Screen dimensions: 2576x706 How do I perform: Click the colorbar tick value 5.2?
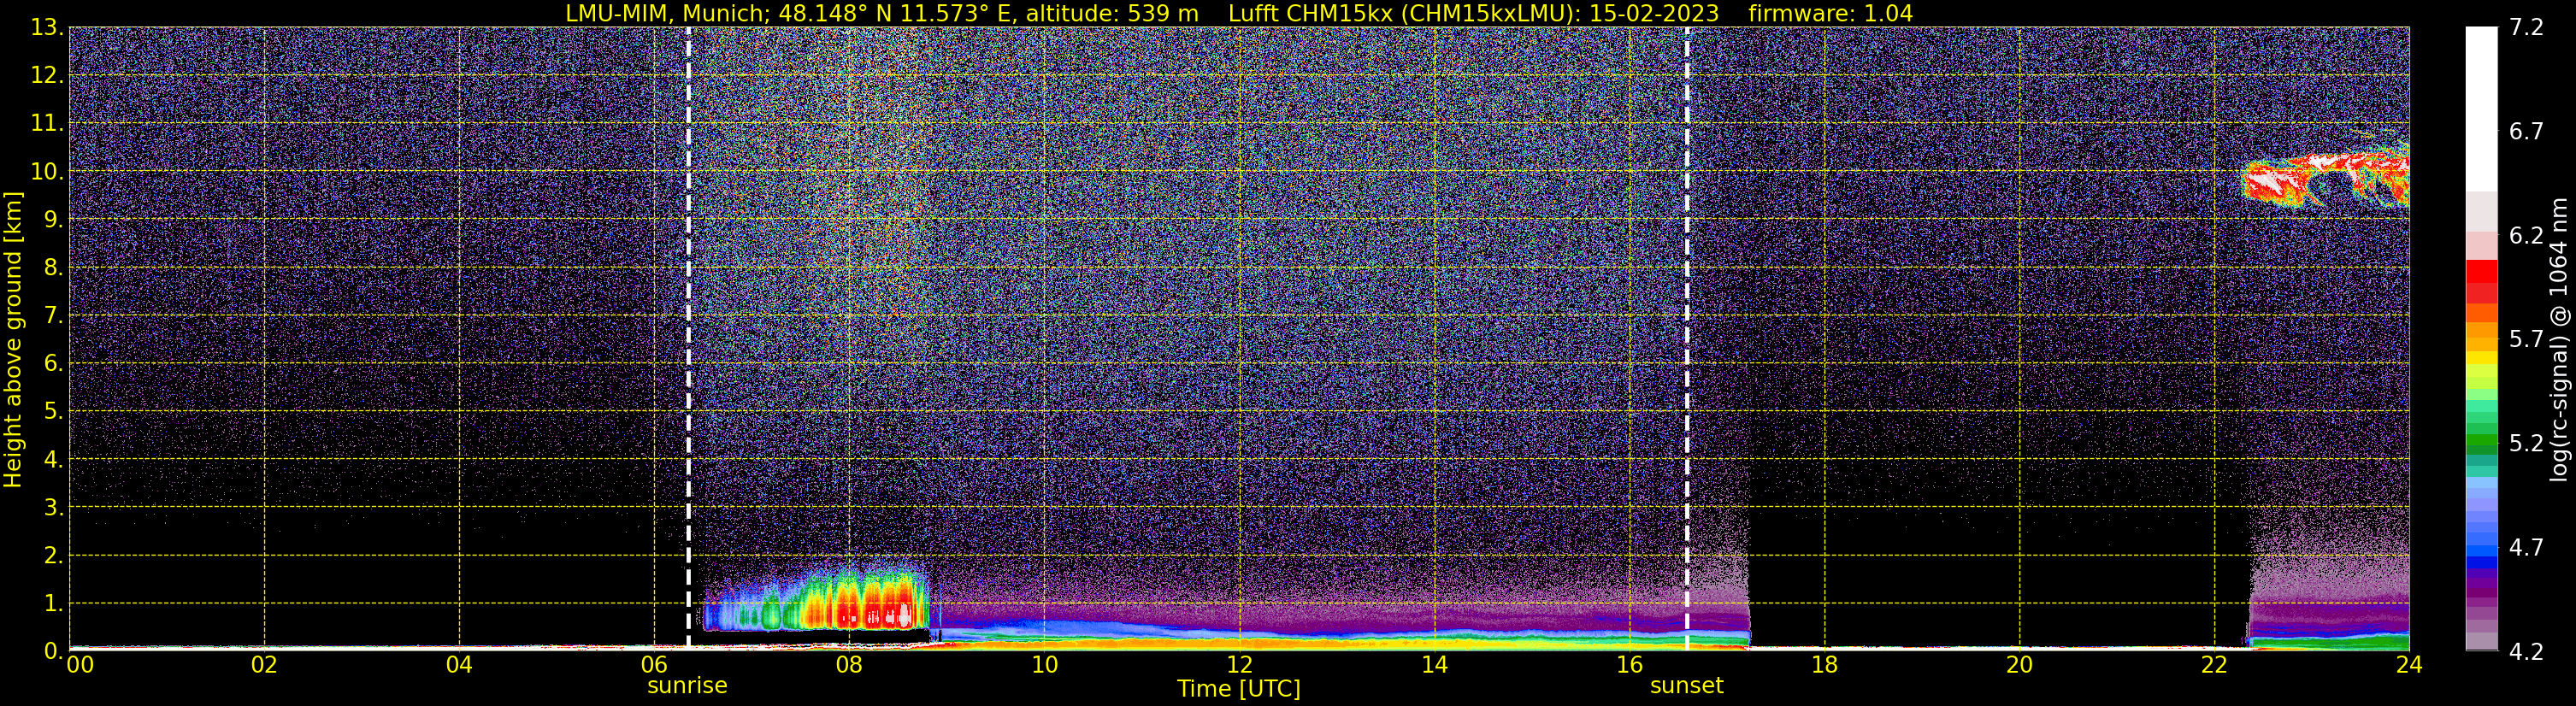(x=2526, y=443)
